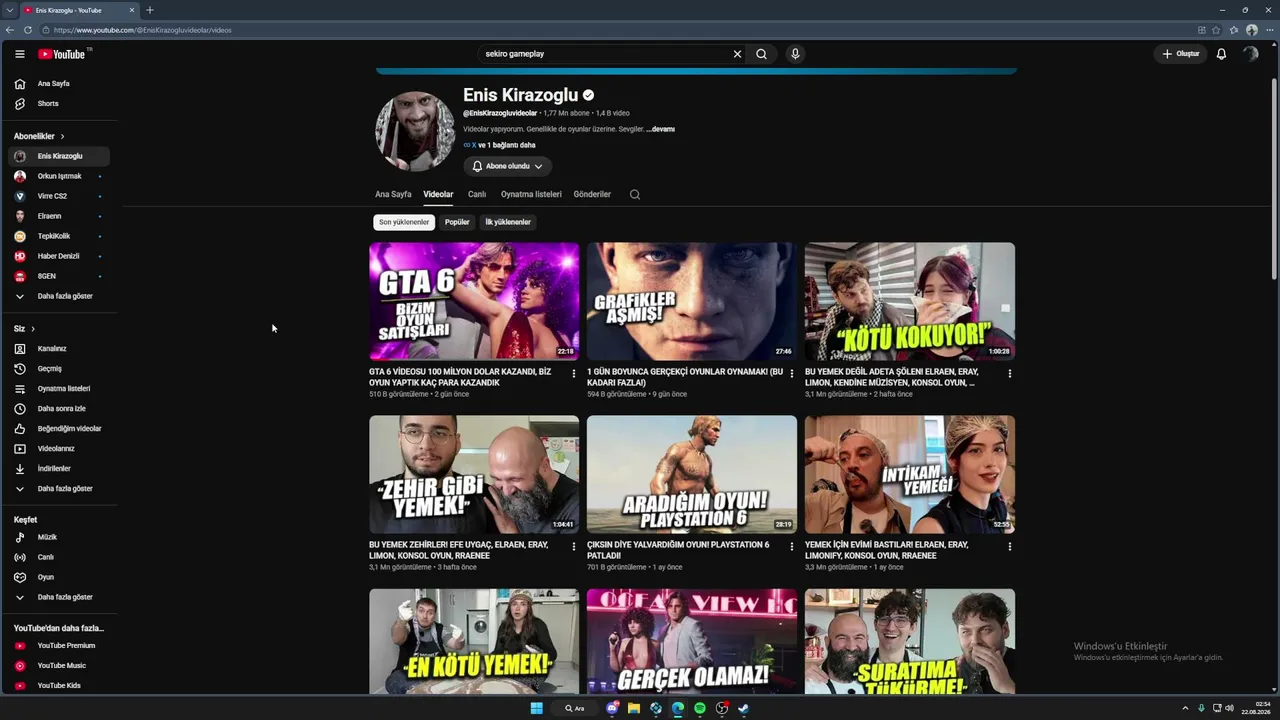Open Daha sonra izle in sidebar

coord(60,409)
